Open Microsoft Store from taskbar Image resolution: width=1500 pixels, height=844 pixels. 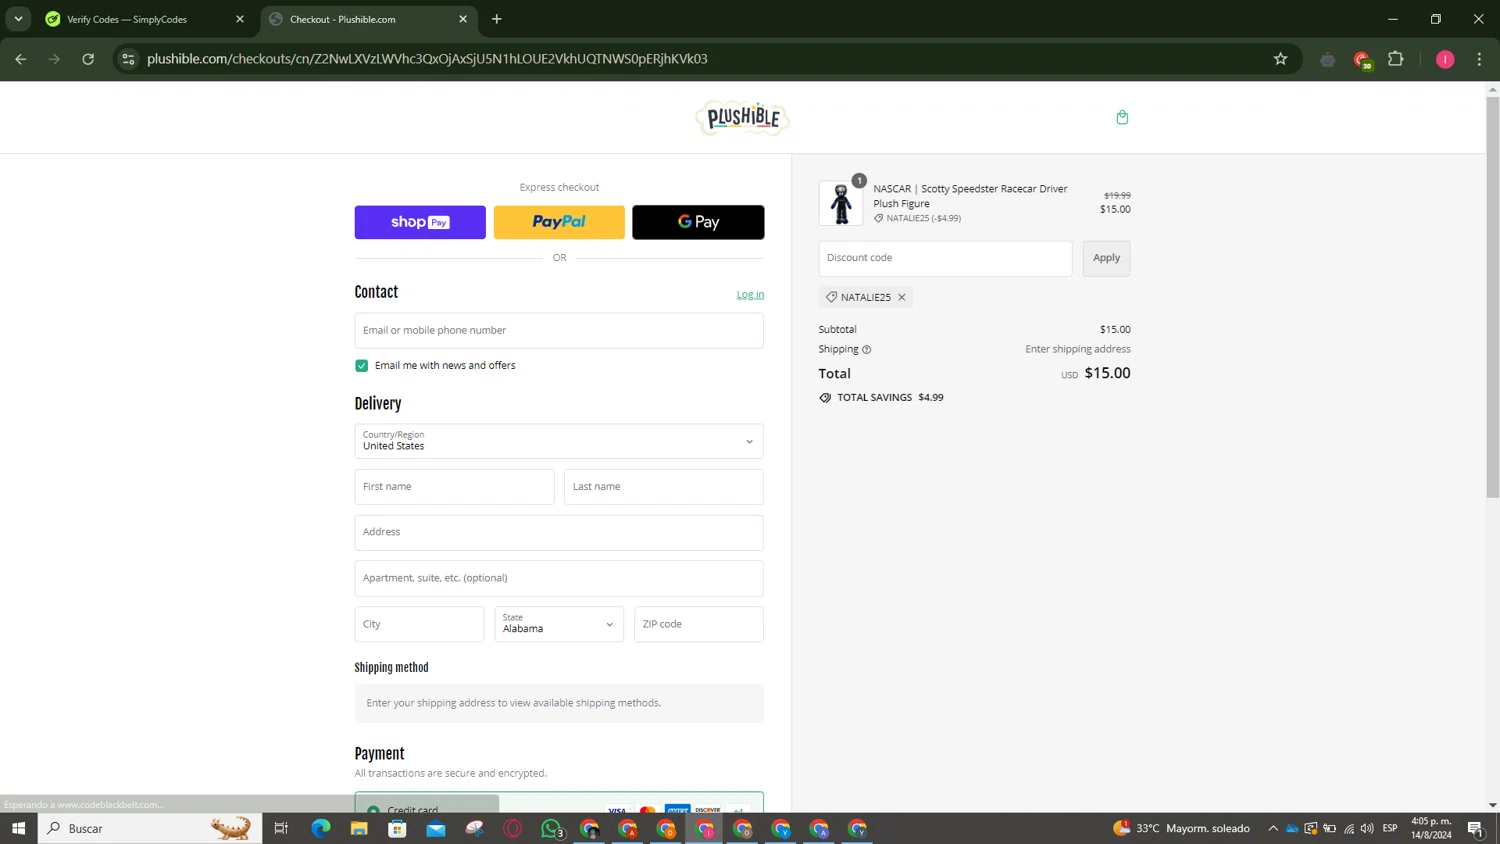coord(397,828)
